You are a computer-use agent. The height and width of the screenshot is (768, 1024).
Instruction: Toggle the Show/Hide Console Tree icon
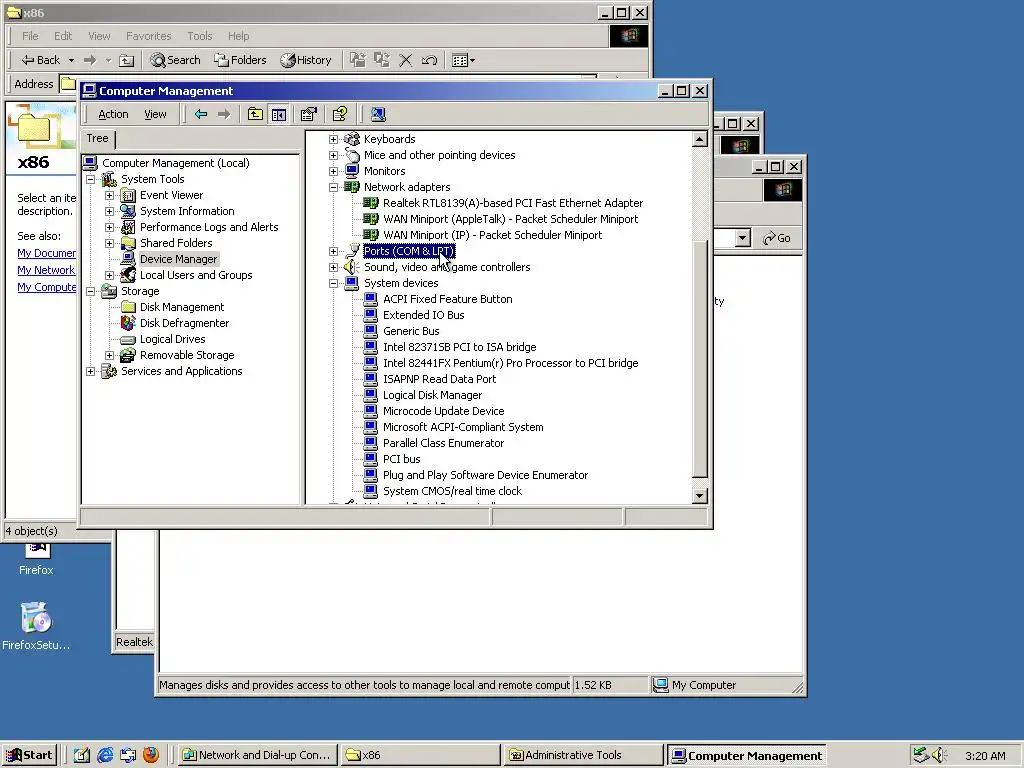tap(279, 114)
